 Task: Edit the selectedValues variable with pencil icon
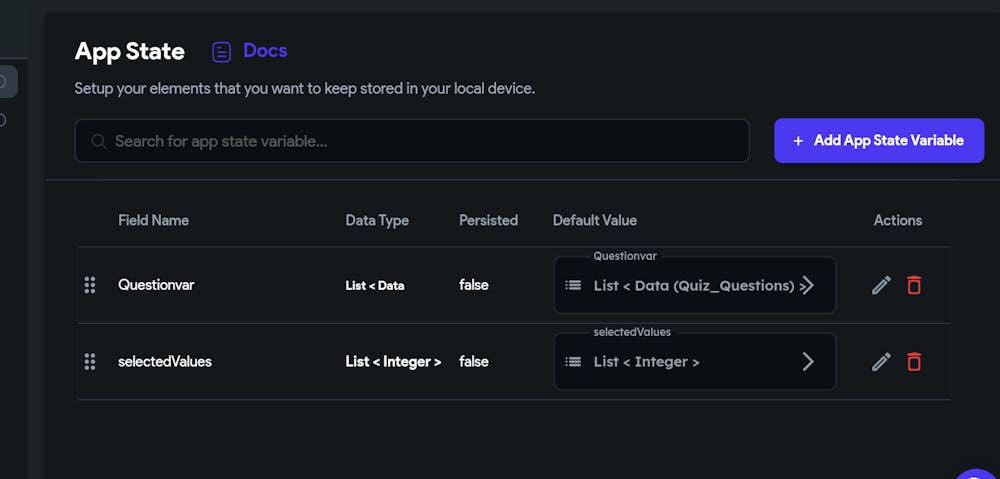click(x=881, y=362)
